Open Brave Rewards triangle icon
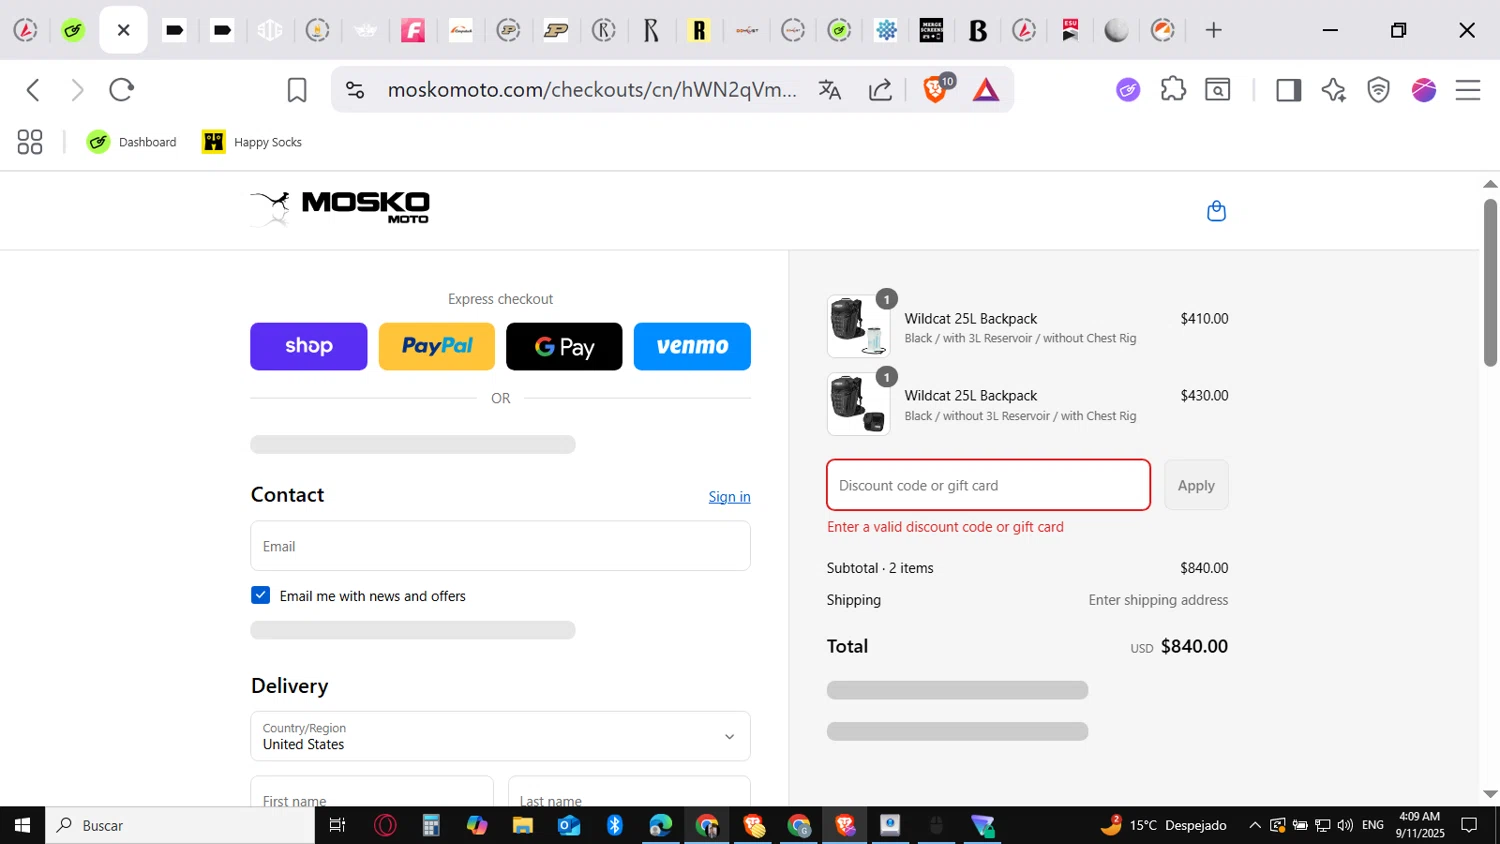 (x=986, y=91)
